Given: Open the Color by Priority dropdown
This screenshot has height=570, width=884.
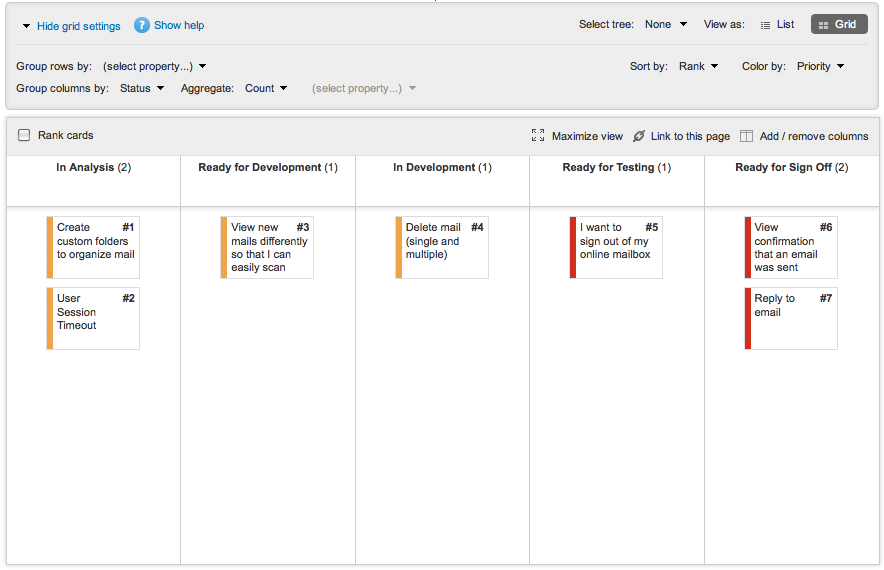Looking at the screenshot, I should tap(820, 67).
